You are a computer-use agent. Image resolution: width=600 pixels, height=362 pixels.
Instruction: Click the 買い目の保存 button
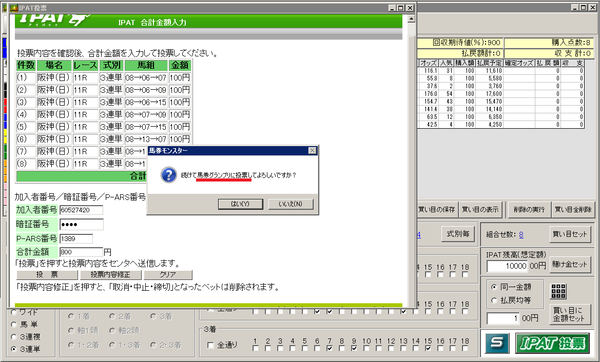437,209
